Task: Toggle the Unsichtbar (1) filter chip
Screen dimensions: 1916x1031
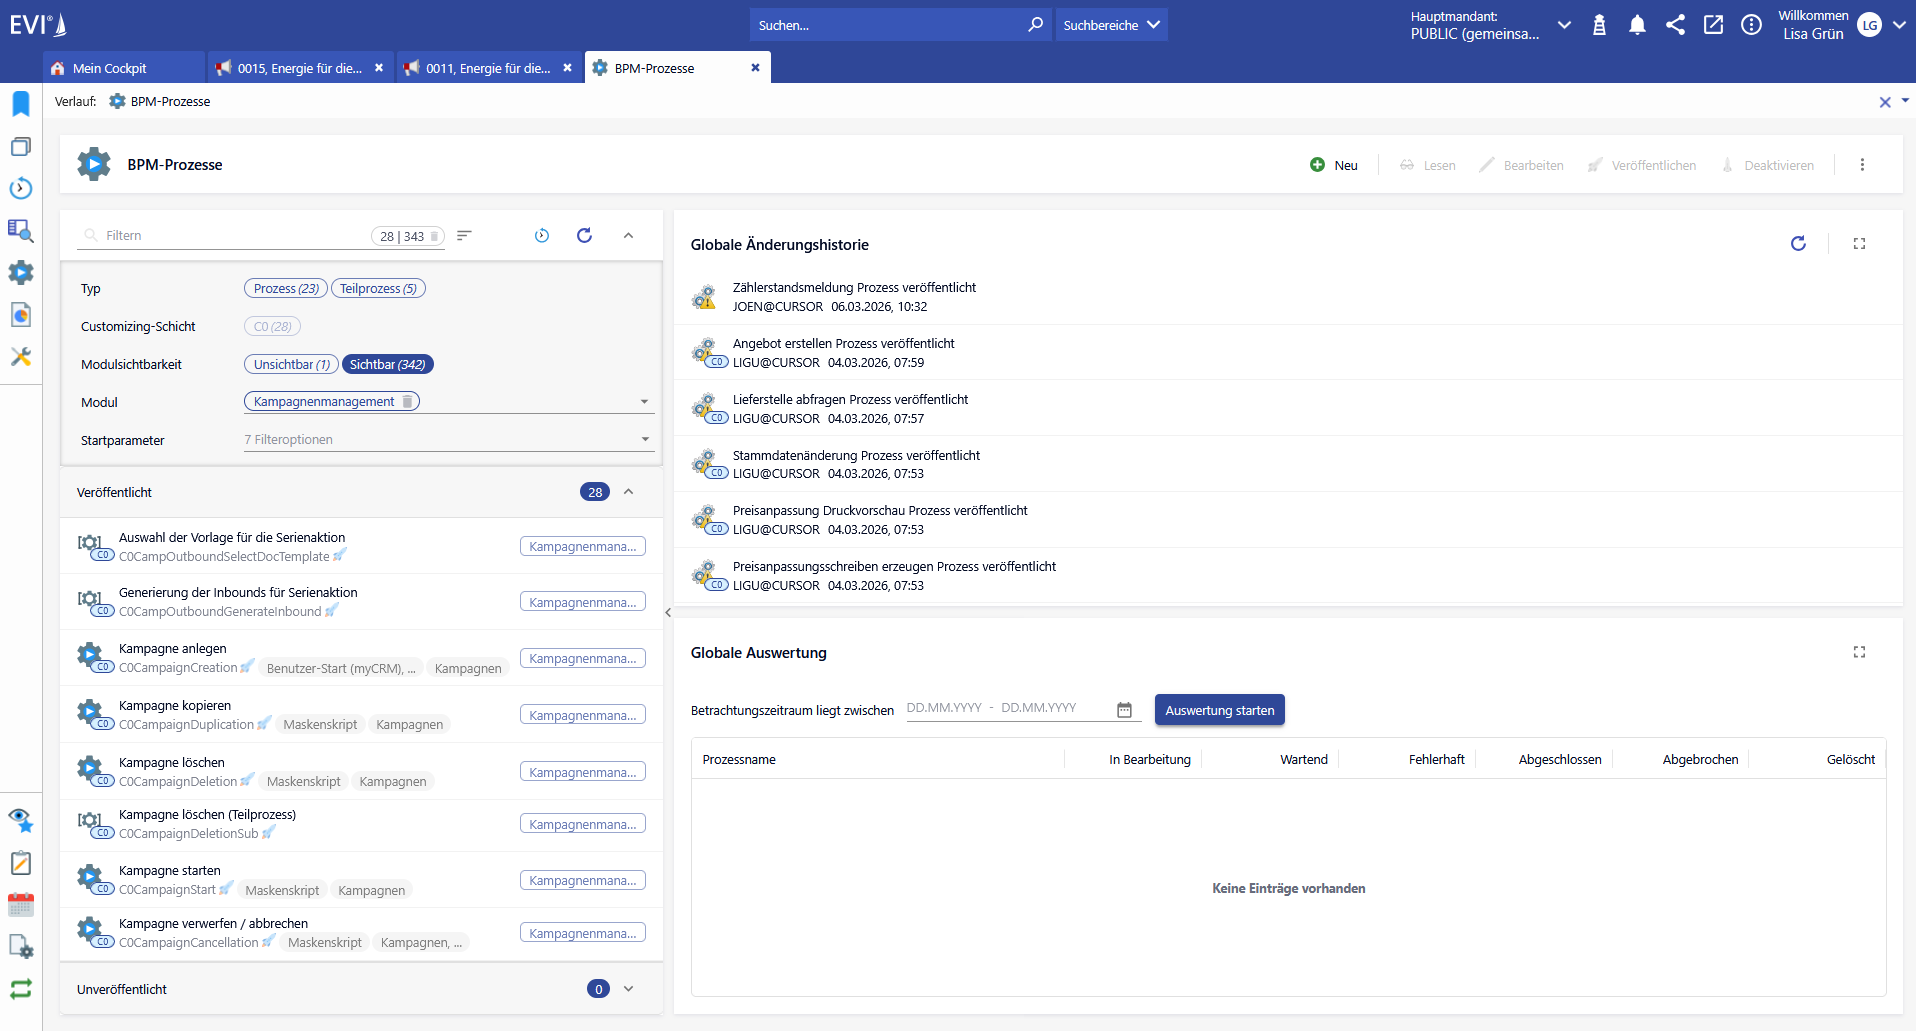Action: pyautogui.click(x=291, y=365)
